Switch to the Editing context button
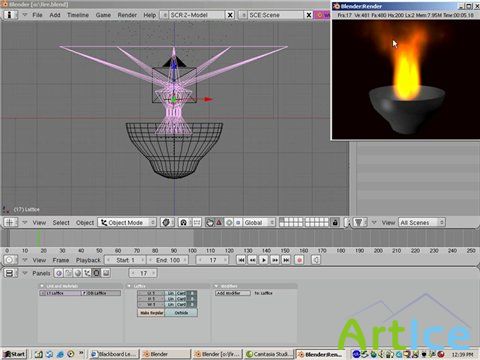The image size is (480, 360). [96, 273]
